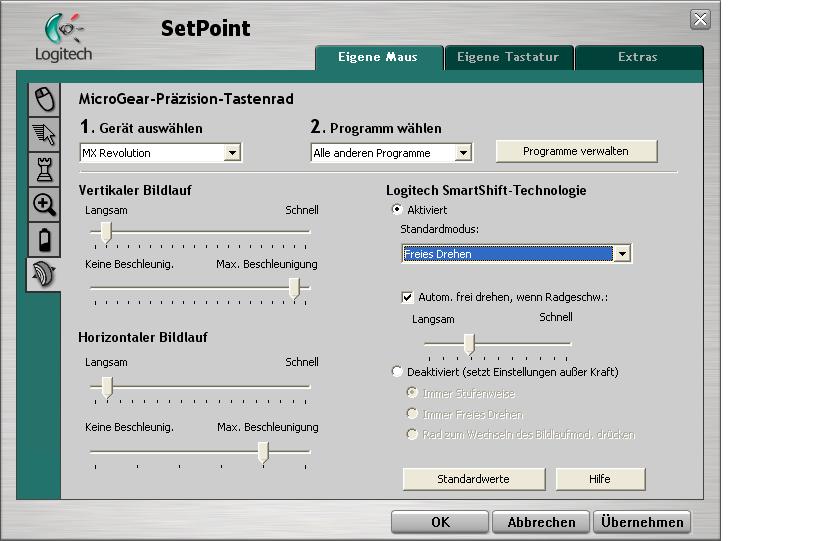Choose Rad zum Wechseln des Bildlaufmod. option
This screenshot has height=541, width=840.
point(412,434)
